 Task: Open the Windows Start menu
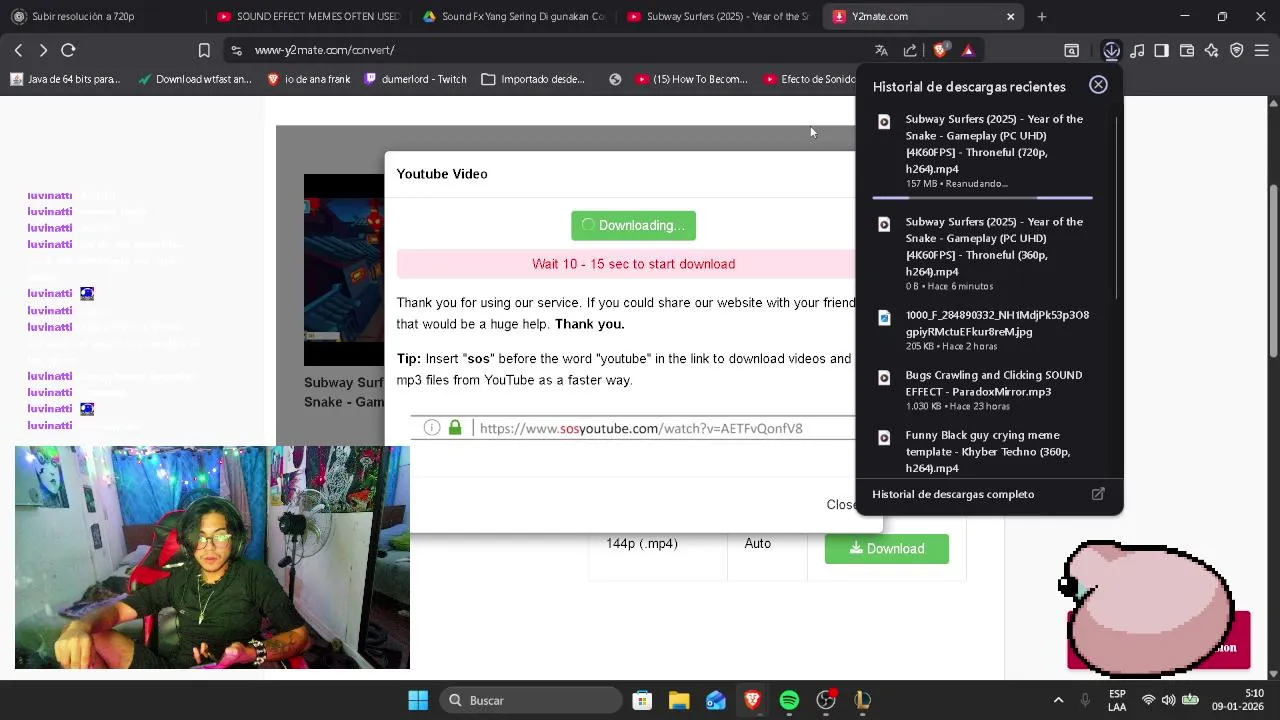click(x=418, y=700)
